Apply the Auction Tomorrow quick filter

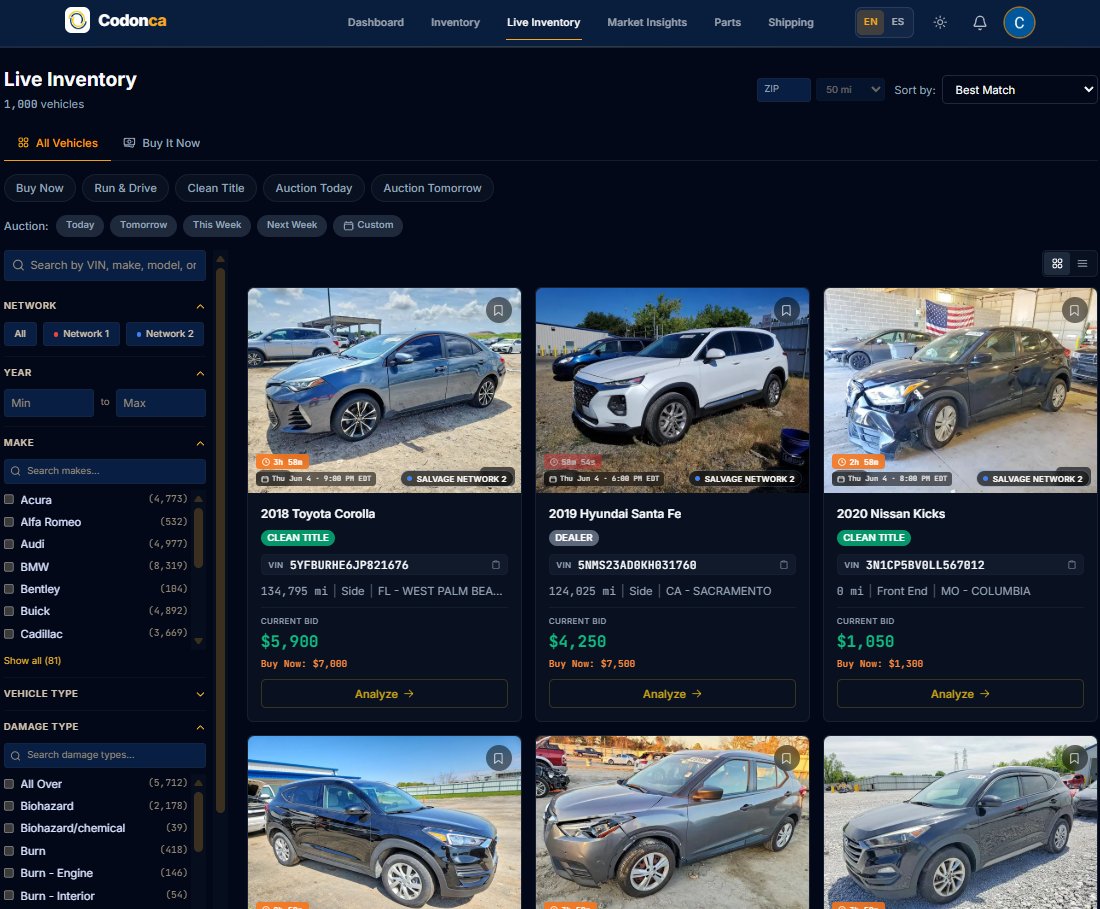432,188
